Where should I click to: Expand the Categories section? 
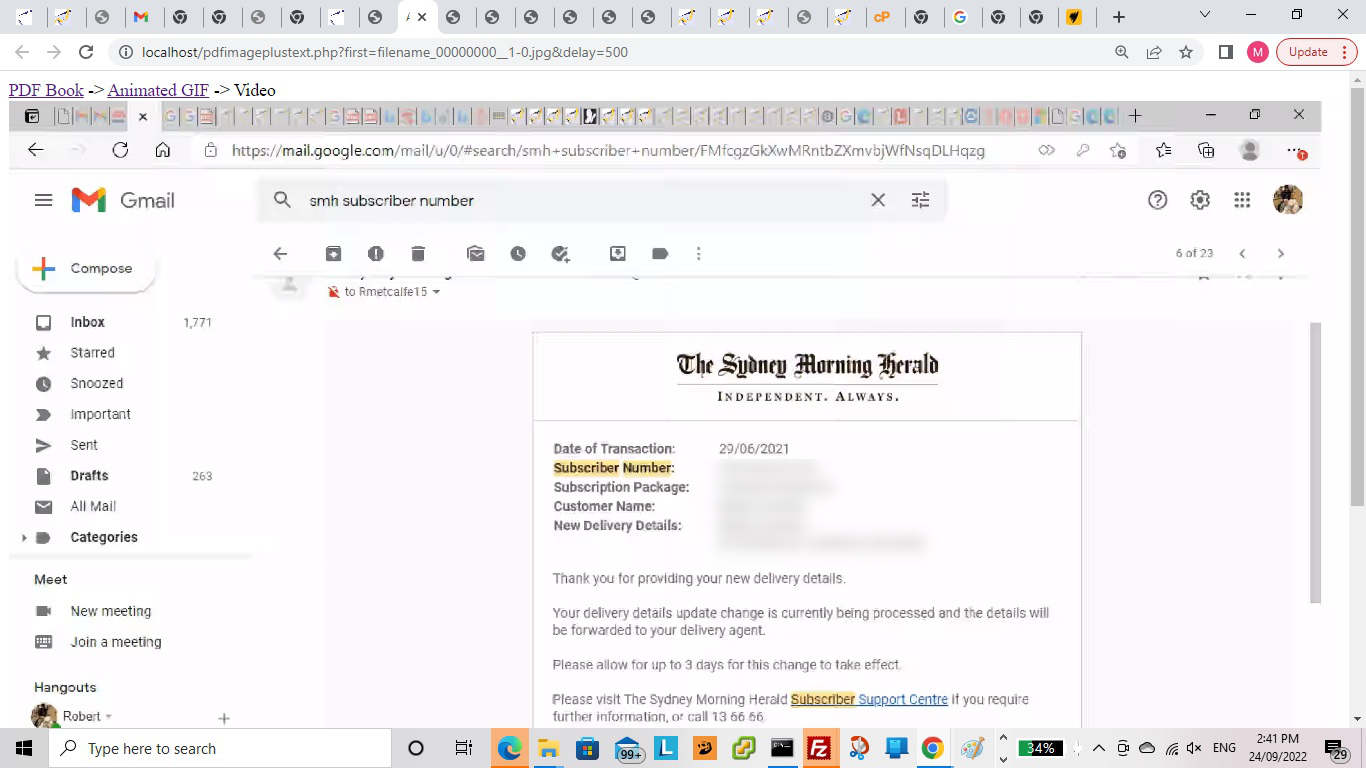(x=24, y=538)
